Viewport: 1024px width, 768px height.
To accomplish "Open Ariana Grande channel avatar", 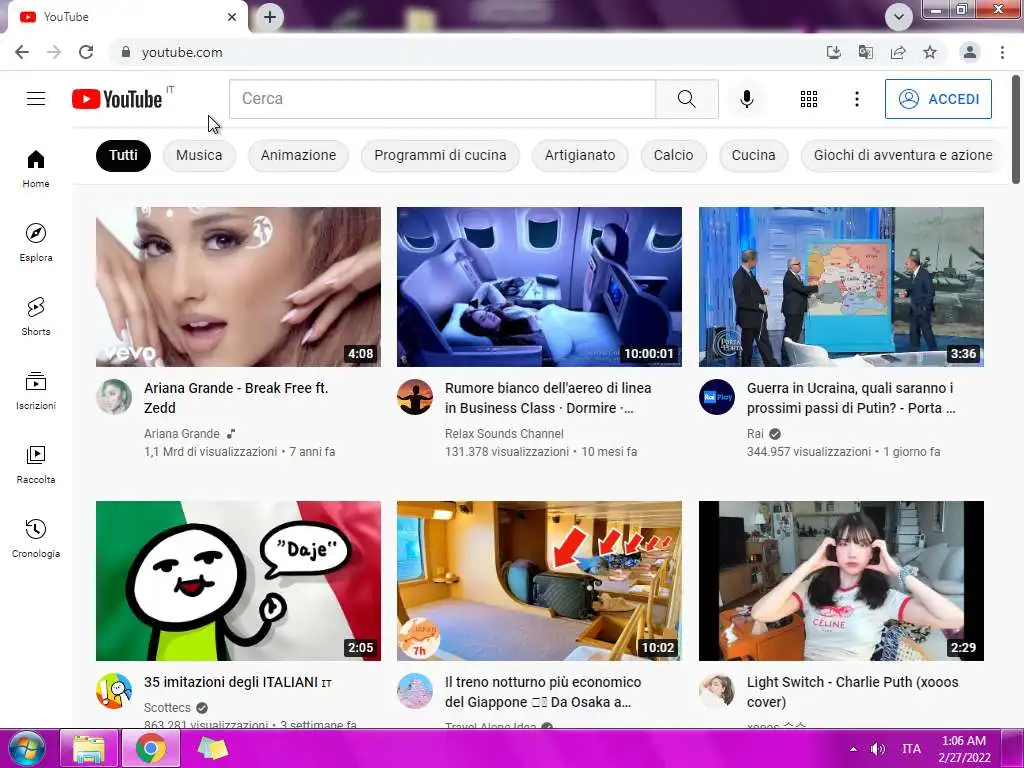I will click(114, 396).
